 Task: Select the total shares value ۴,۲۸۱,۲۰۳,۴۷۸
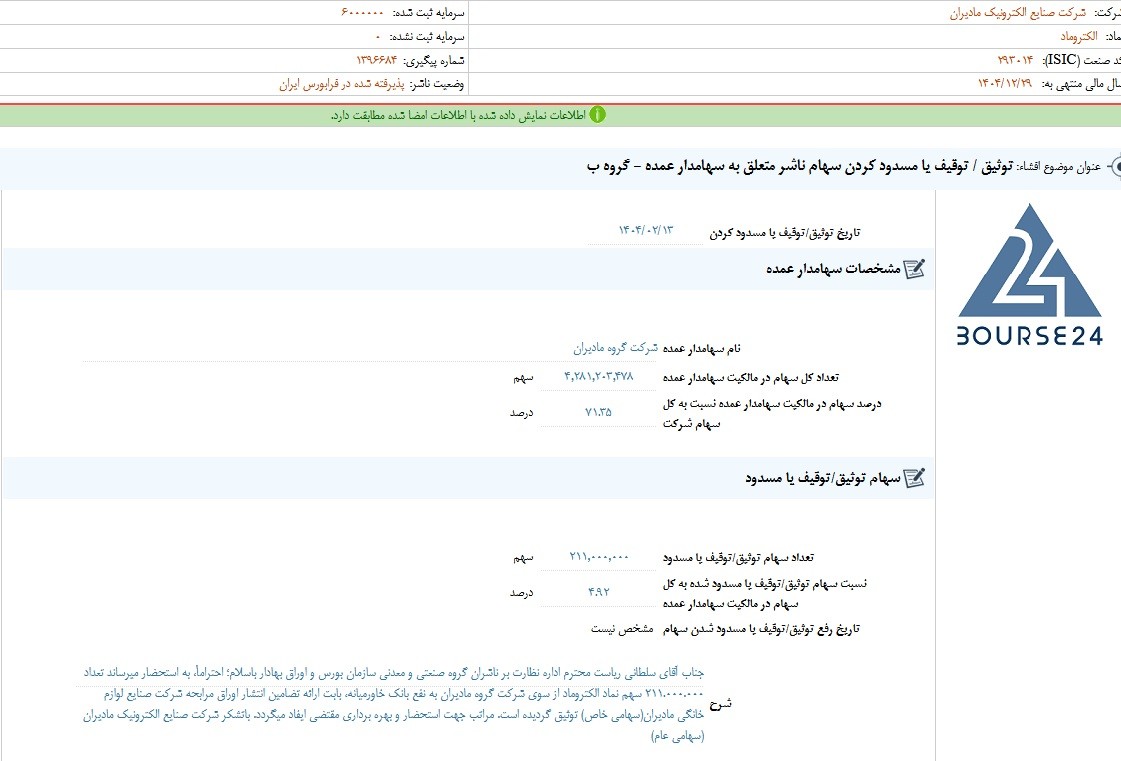[598, 376]
